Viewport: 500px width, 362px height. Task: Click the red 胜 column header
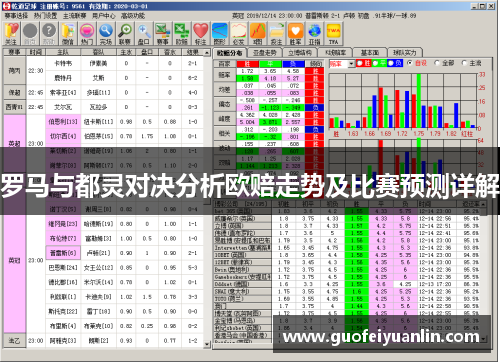click(247, 64)
